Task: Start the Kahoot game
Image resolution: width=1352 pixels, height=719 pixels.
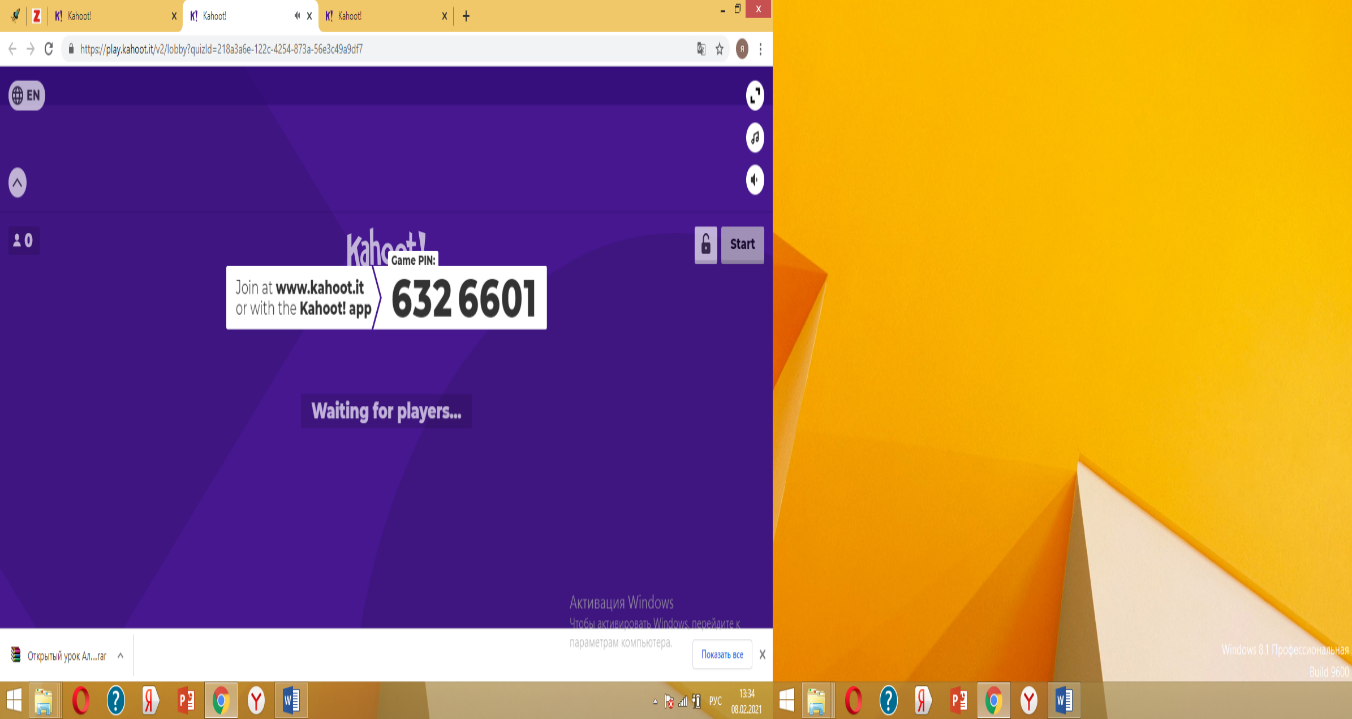Action: coord(742,244)
